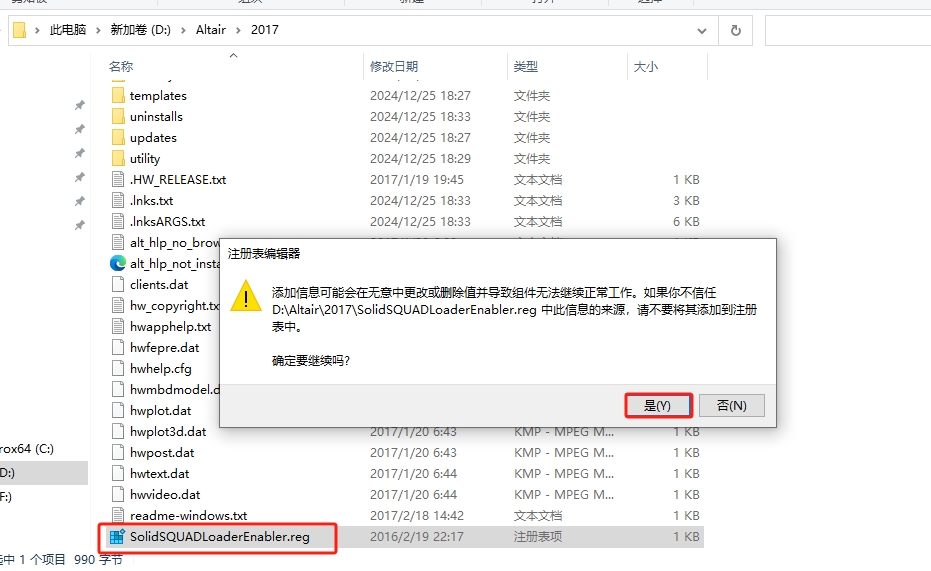Click the folder icon in address bar
Viewport: 931px width, 571px height.
pyautogui.click(x=20, y=30)
